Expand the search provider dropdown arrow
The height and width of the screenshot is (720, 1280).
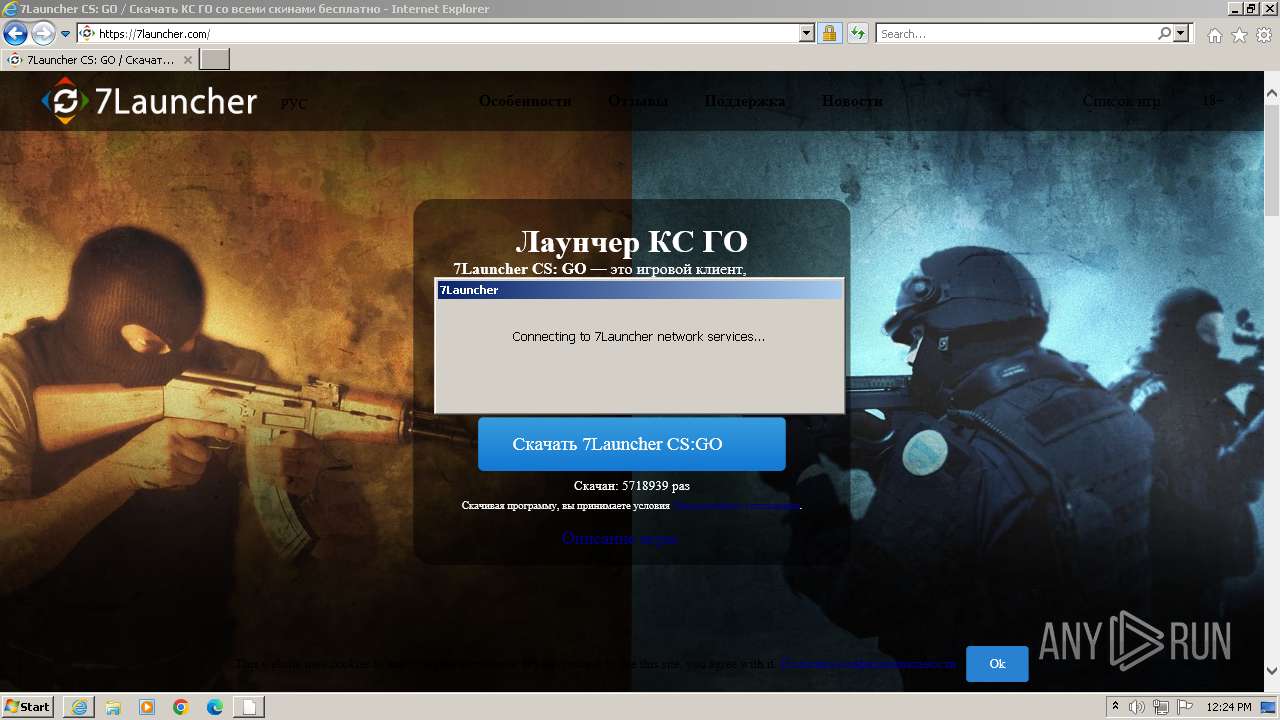tap(1182, 33)
